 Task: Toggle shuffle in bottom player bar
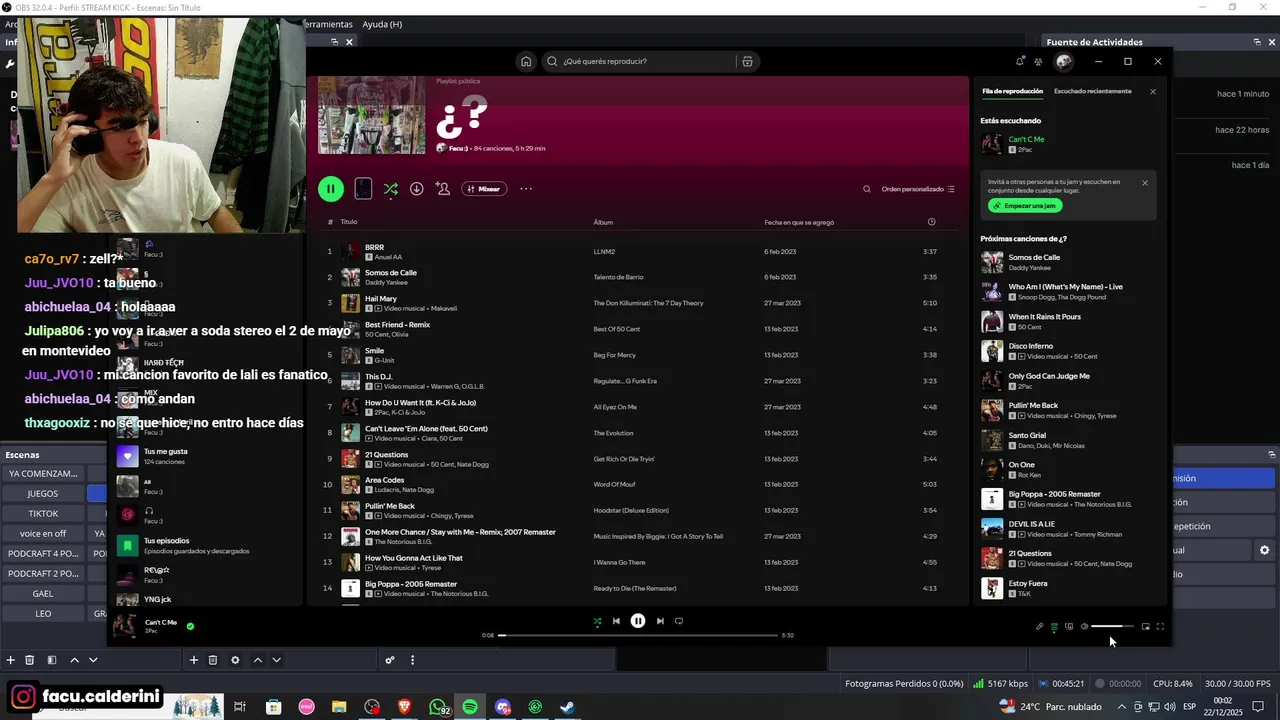point(597,621)
